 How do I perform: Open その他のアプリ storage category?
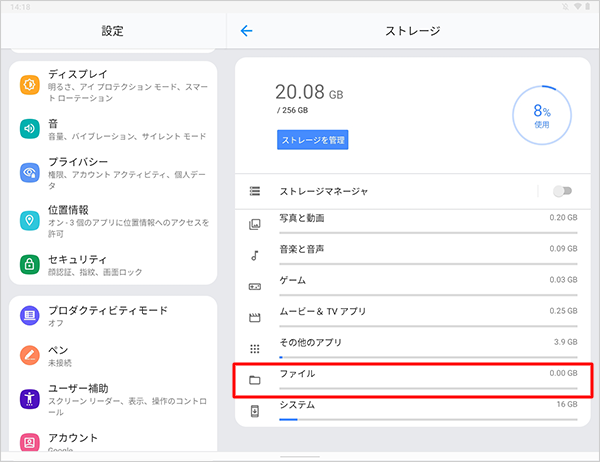point(412,349)
